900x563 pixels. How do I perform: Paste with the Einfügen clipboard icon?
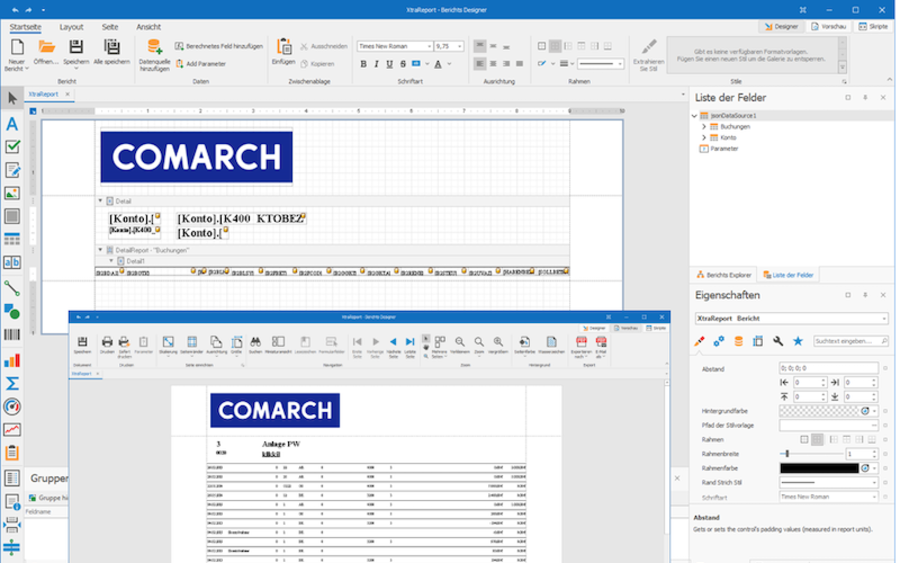click(284, 52)
